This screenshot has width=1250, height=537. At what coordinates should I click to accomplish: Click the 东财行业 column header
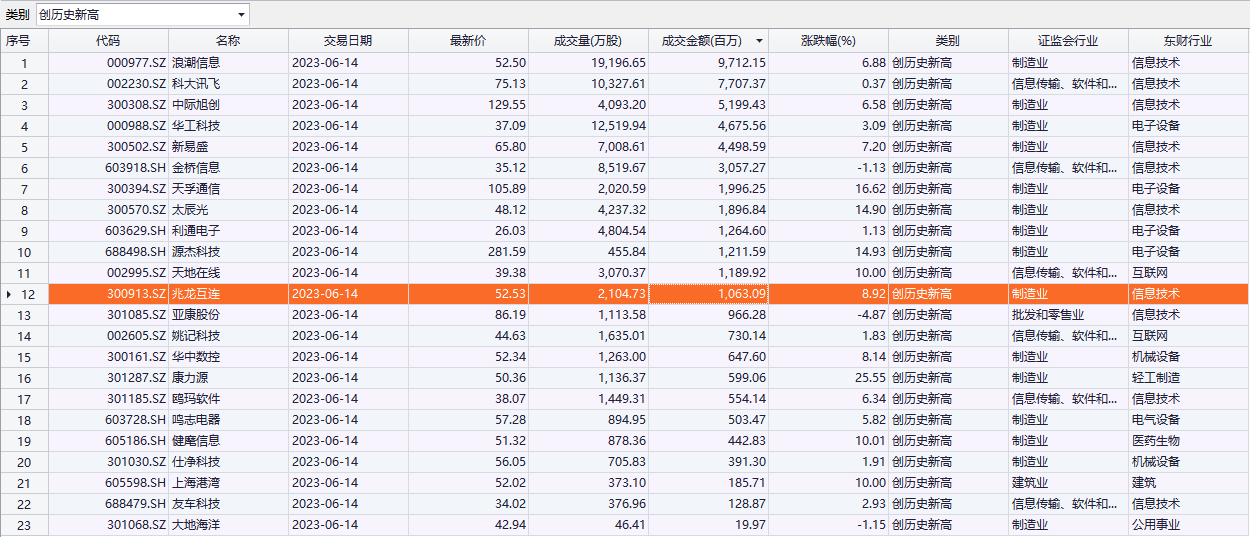tap(1188, 41)
